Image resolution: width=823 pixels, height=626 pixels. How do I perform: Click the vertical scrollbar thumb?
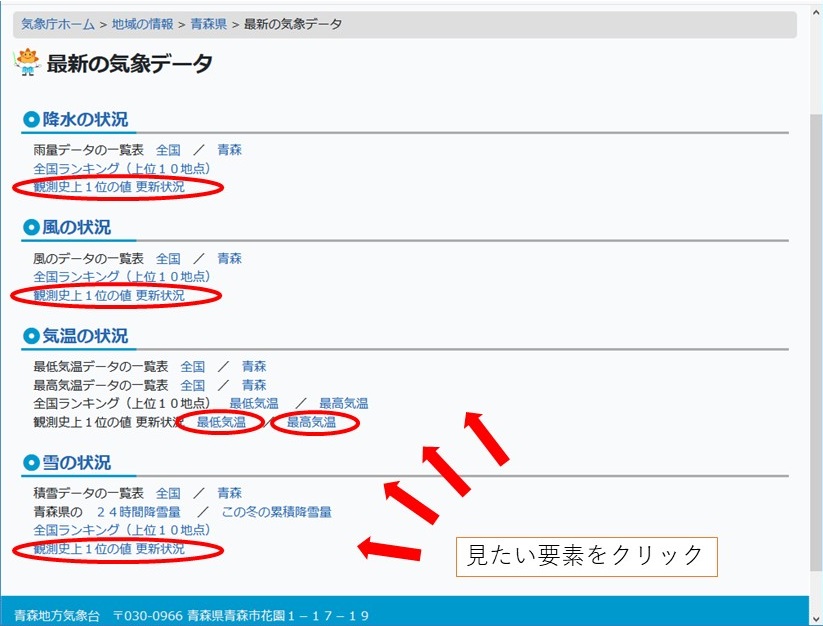click(x=816, y=341)
